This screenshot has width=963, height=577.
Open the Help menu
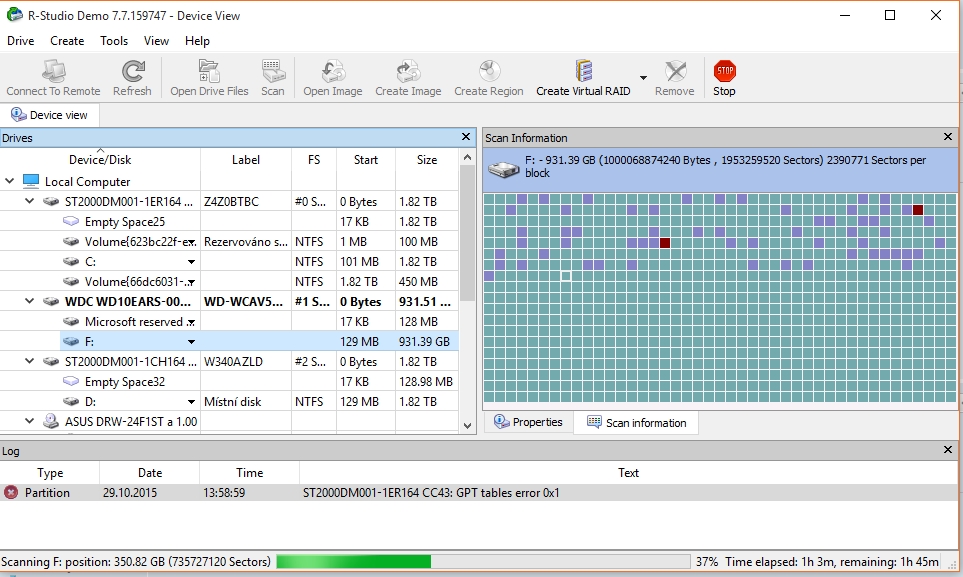(x=197, y=41)
